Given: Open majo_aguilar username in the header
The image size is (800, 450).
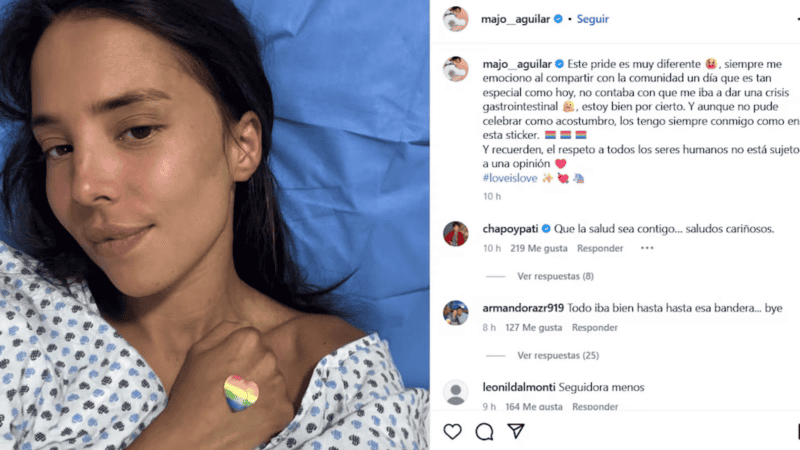Looking at the screenshot, I should coord(515,19).
